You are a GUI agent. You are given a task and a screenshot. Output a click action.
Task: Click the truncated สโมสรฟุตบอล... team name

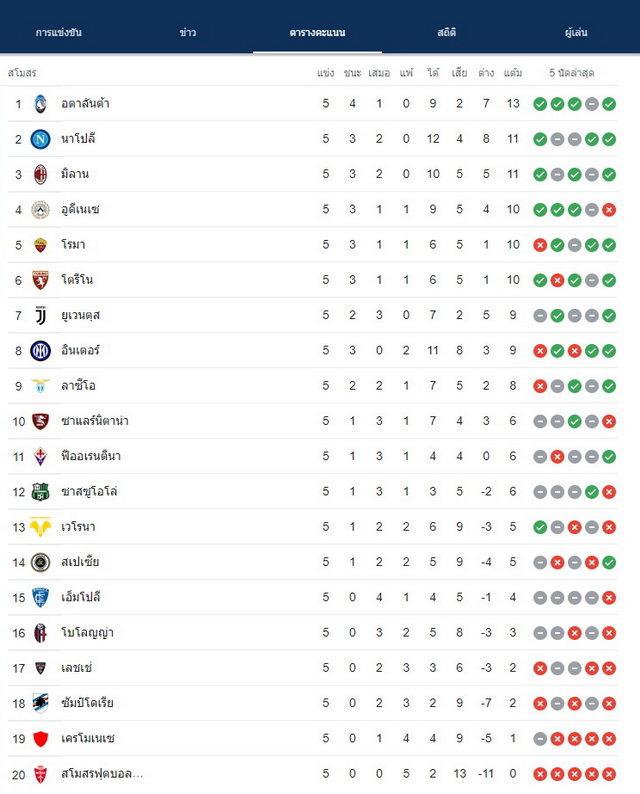coord(102,774)
